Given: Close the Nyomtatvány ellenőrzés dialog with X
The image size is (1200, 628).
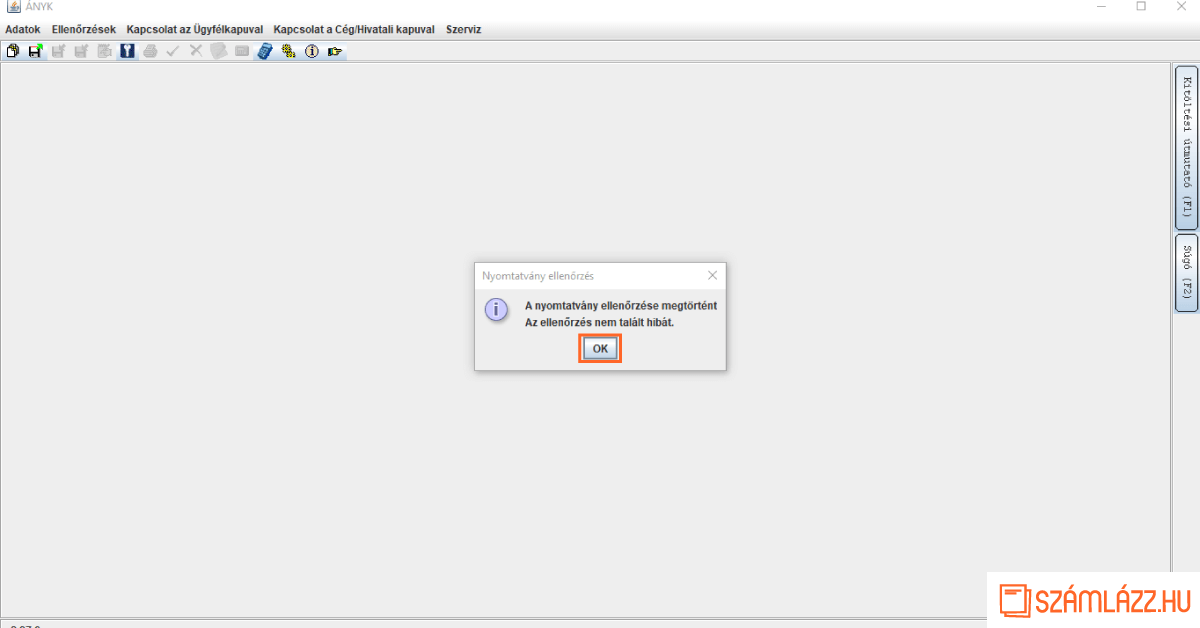Looking at the screenshot, I should pos(712,275).
